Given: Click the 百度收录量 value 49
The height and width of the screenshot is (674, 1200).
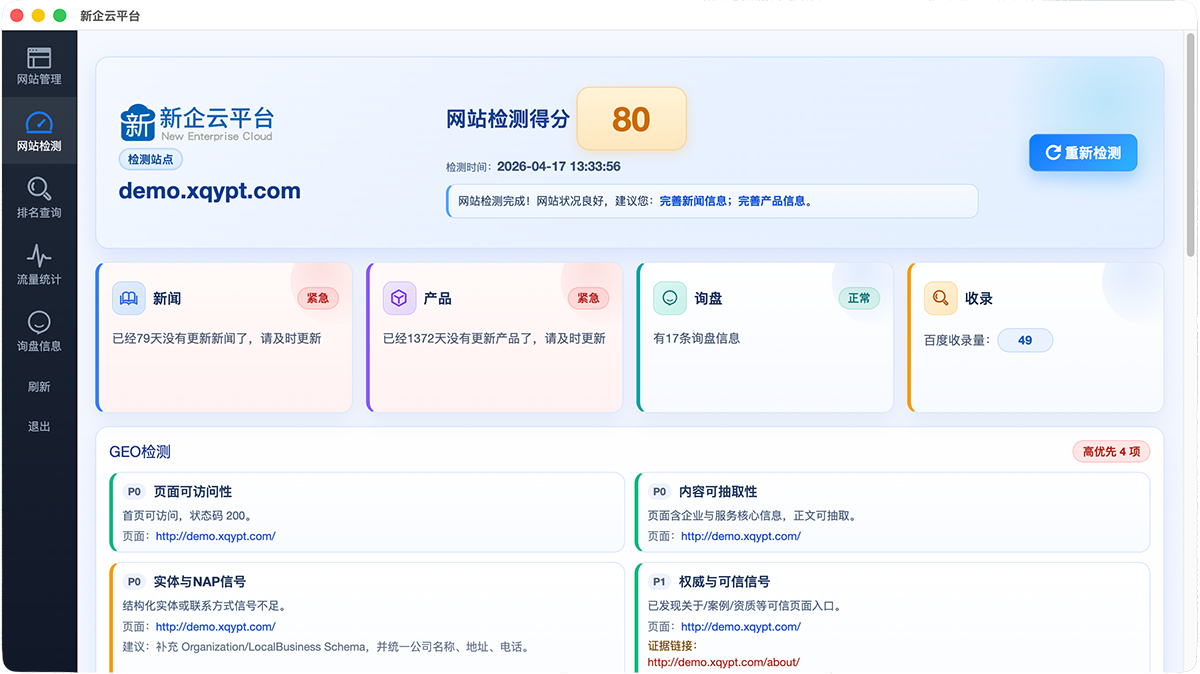Looking at the screenshot, I should tap(1025, 340).
